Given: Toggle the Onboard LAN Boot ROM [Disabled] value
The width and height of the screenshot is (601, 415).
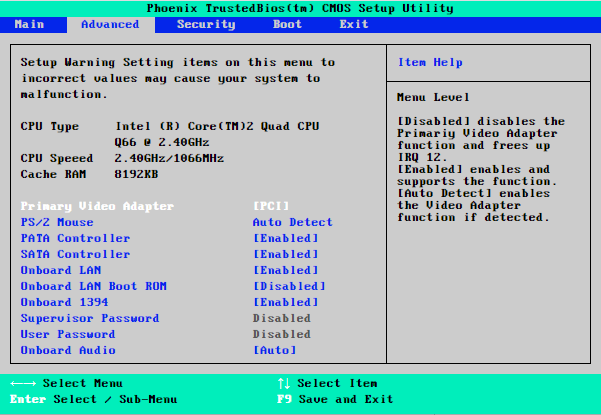Looking at the screenshot, I should (289, 286).
